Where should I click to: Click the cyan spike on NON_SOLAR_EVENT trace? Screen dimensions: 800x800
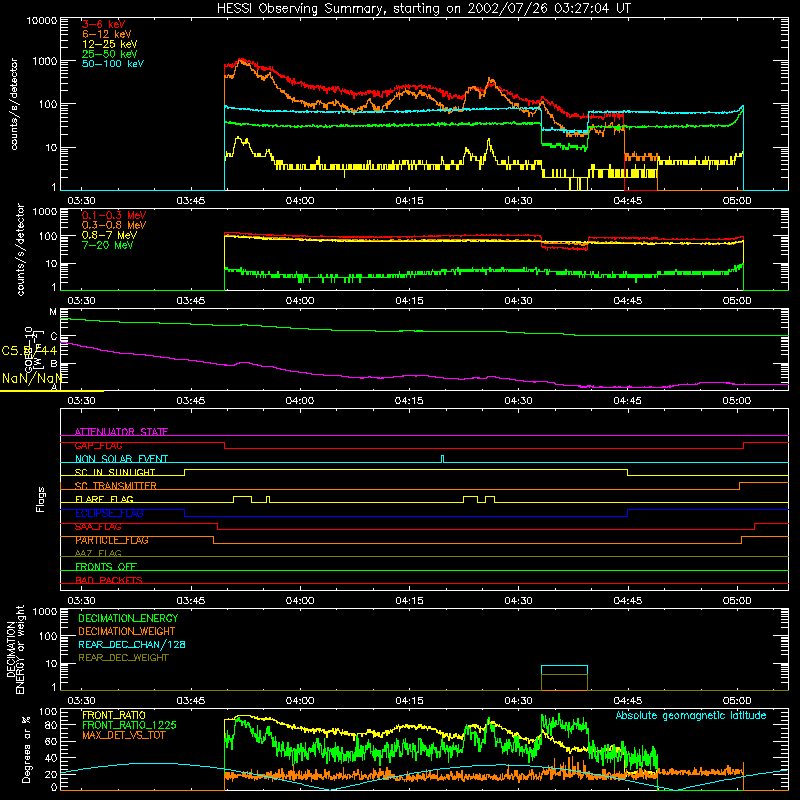442,459
